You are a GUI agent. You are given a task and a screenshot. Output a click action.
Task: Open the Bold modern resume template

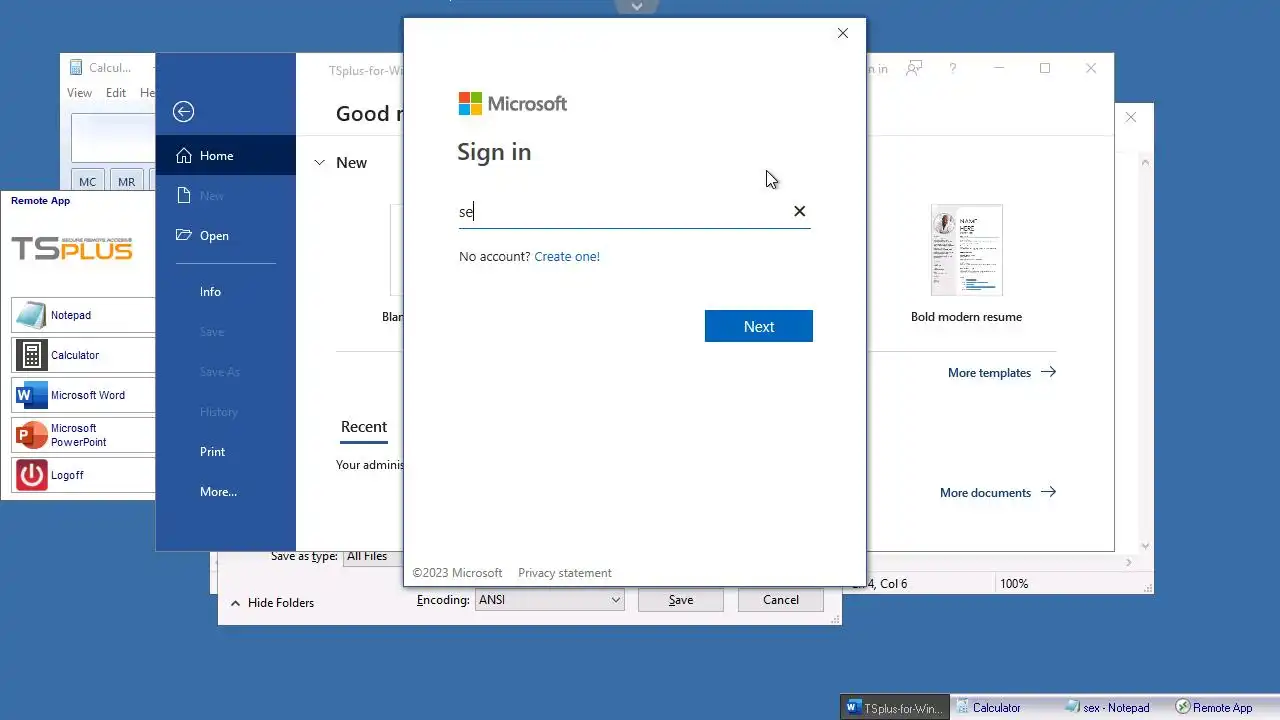pos(966,263)
